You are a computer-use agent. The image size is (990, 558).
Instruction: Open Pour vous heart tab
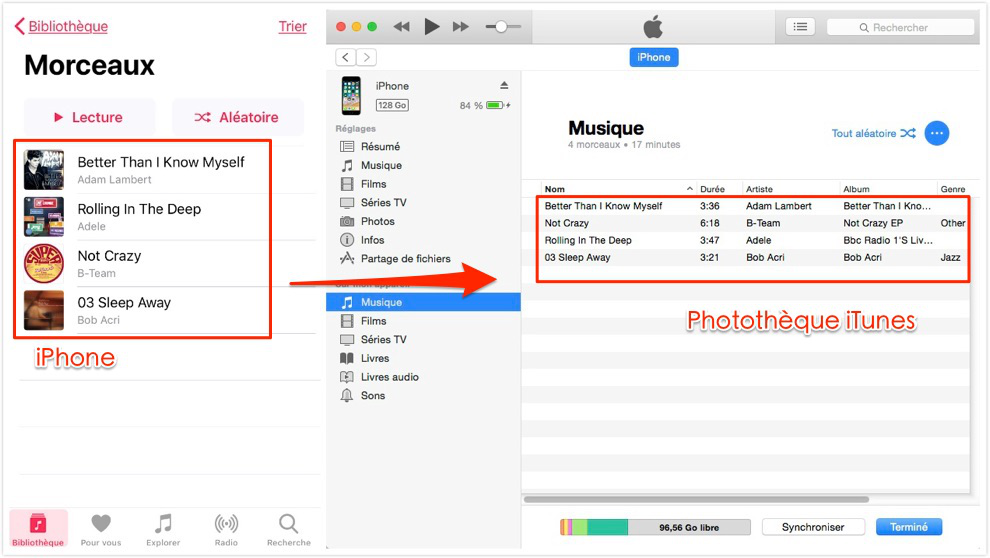point(101,529)
